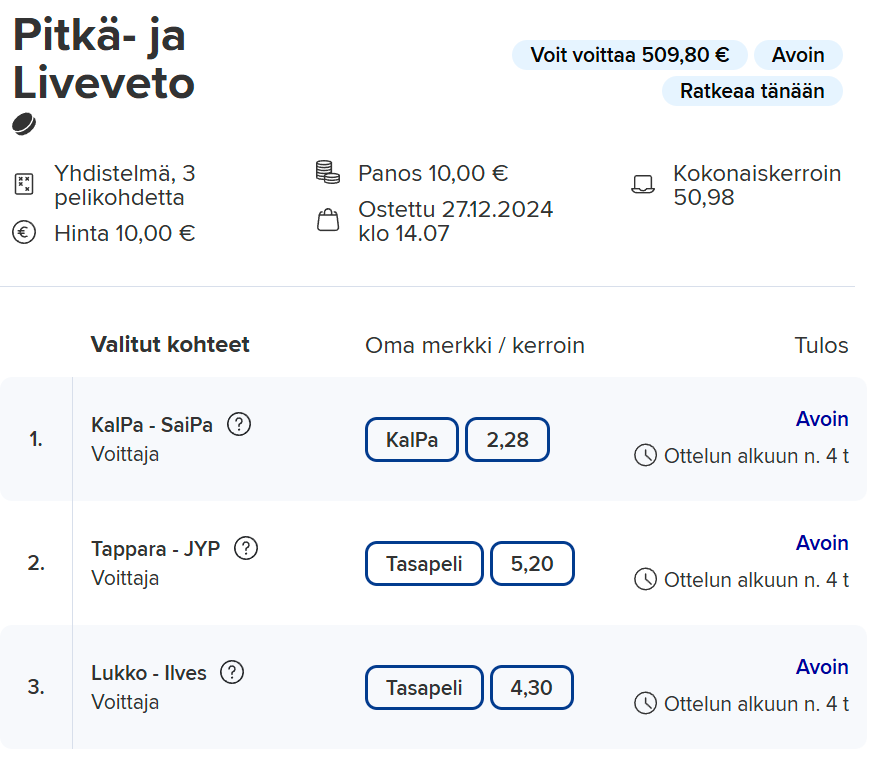Click the Kokonaiskerroin icon

643,184
